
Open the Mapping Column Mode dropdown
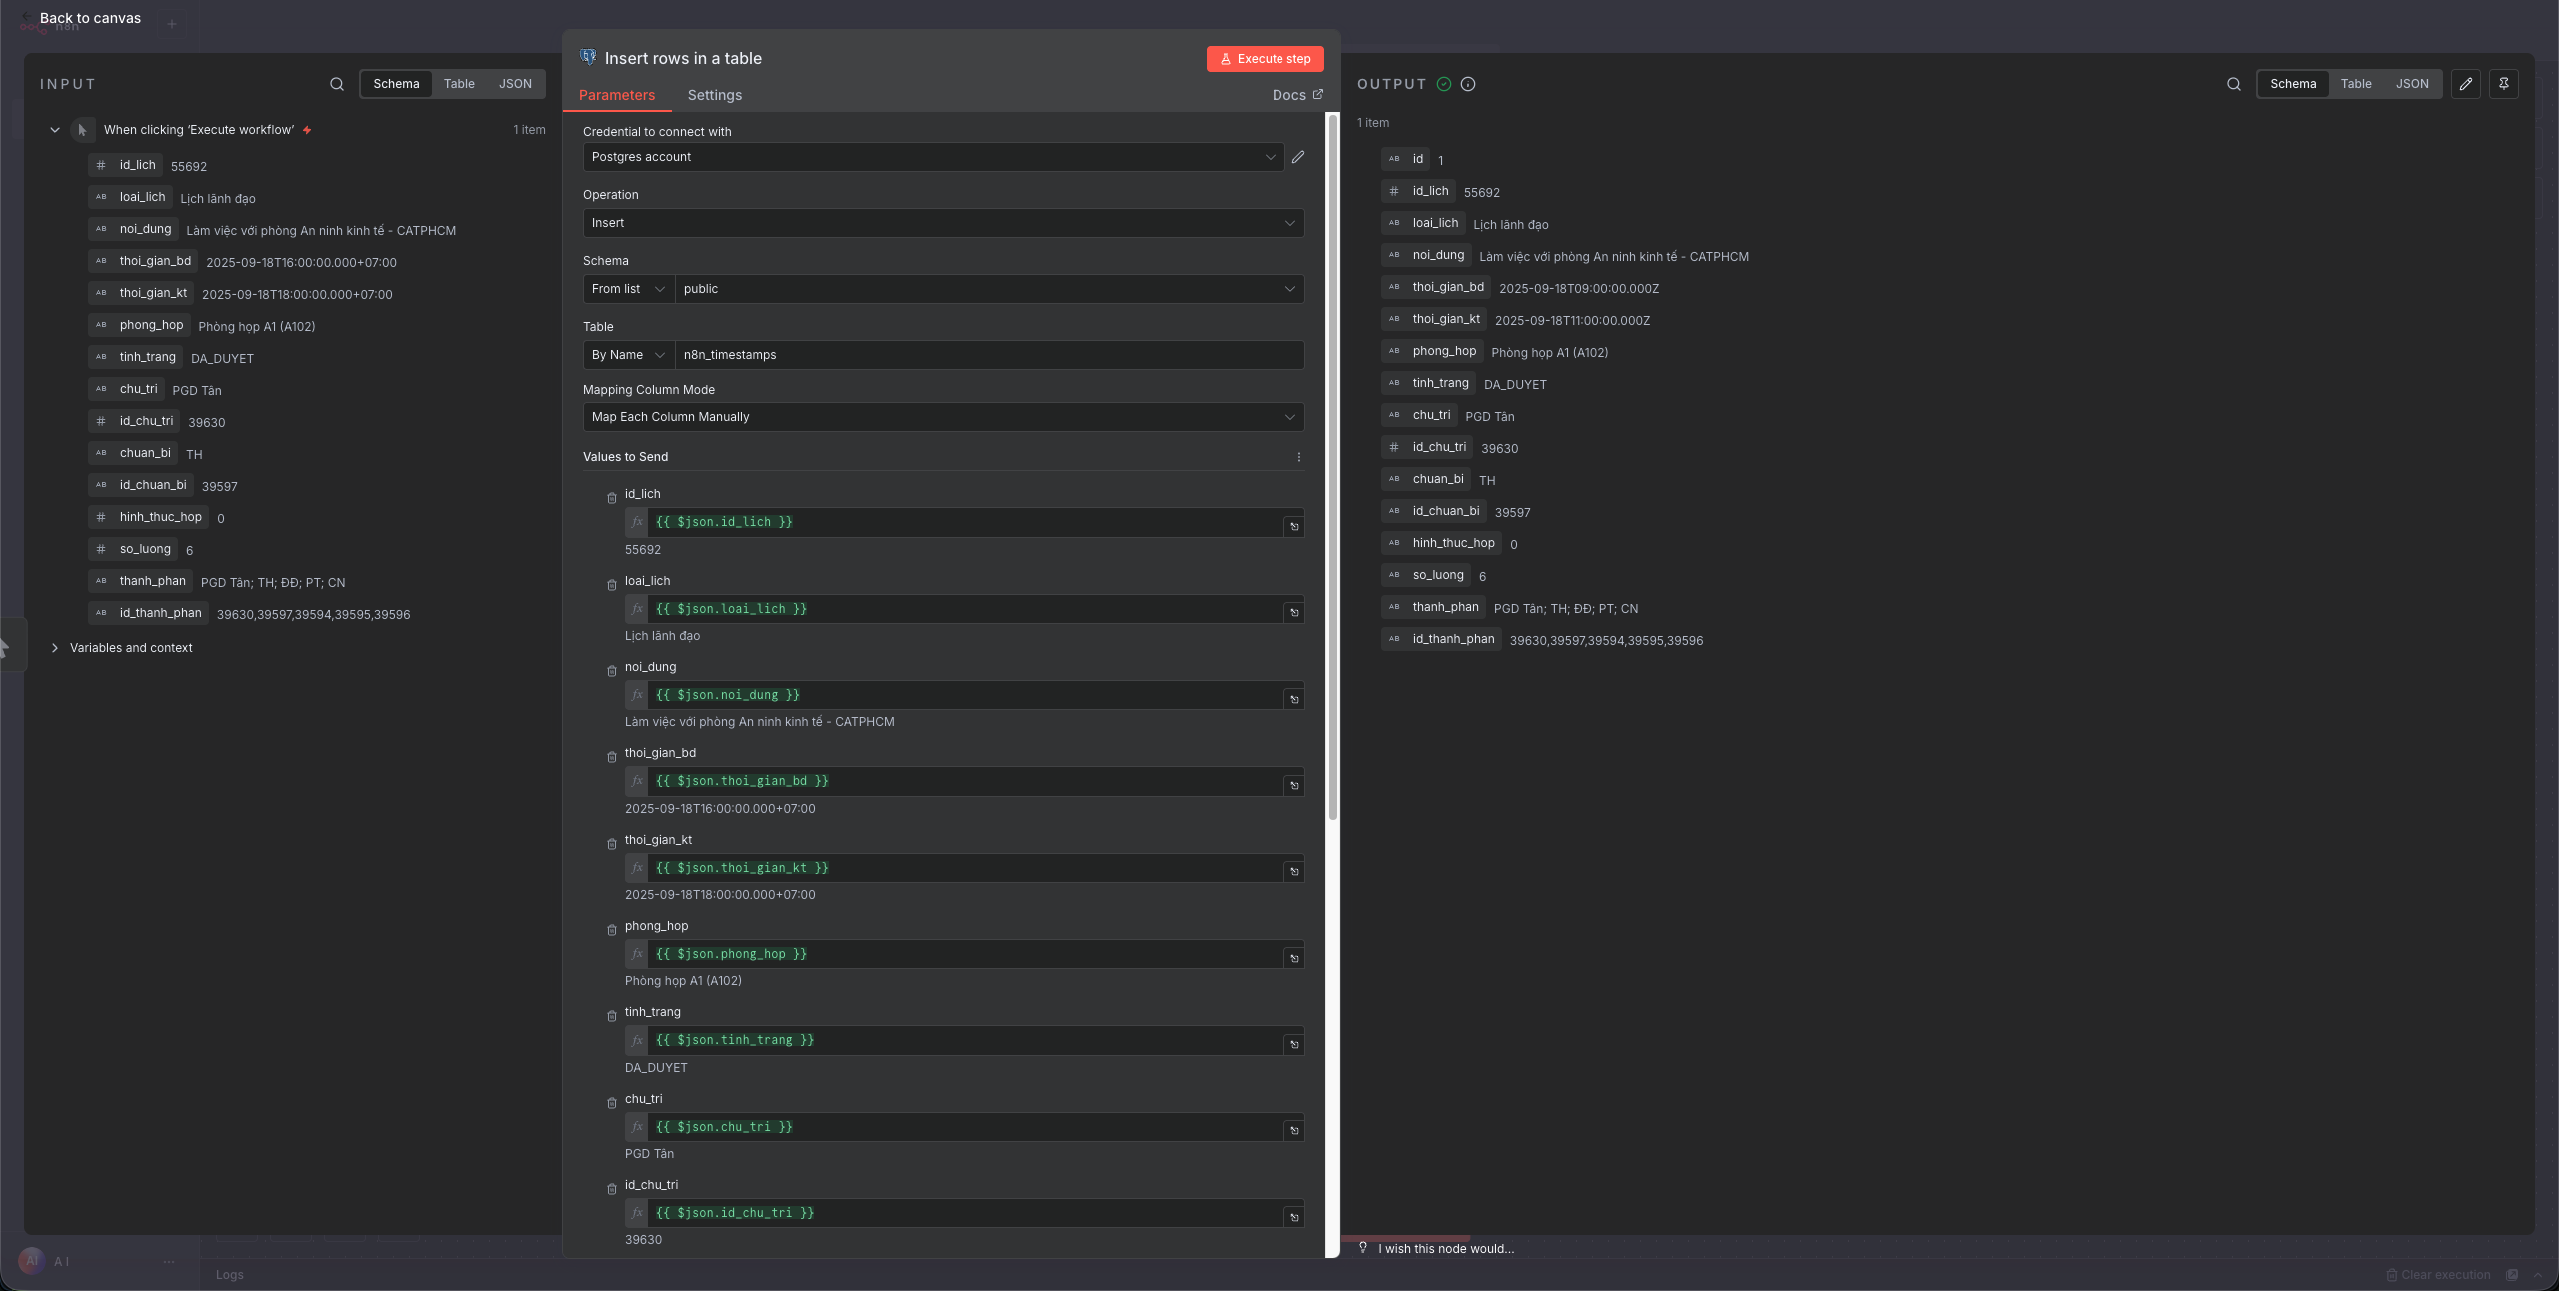pos(943,417)
